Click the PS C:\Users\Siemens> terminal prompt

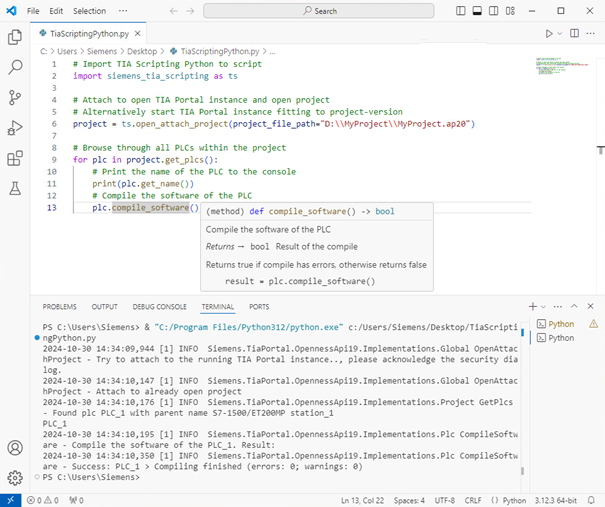click(91, 477)
